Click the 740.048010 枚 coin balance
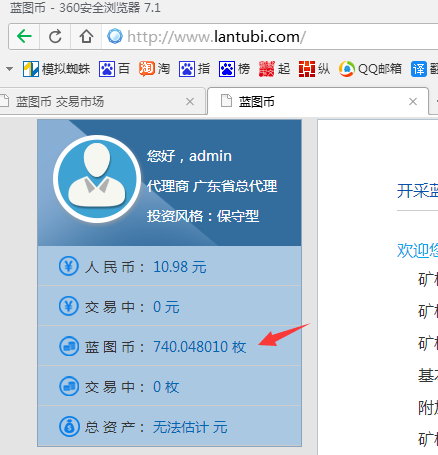This screenshot has width=438, height=455. (200, 347)
